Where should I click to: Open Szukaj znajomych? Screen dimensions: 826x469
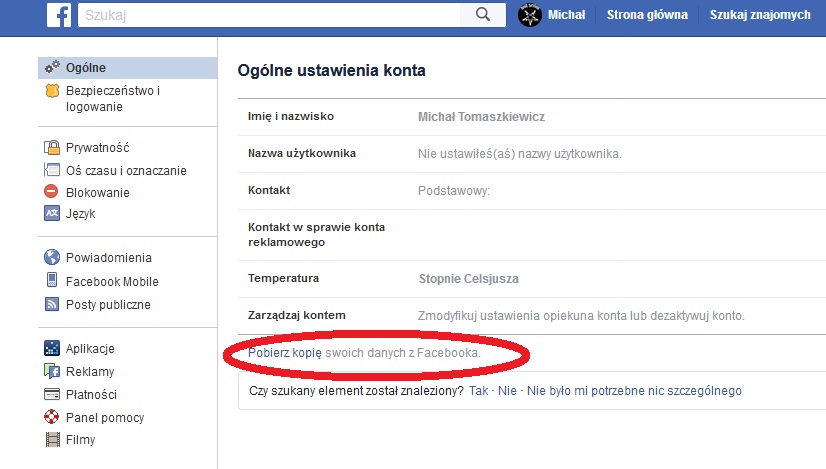coord(760,15)
